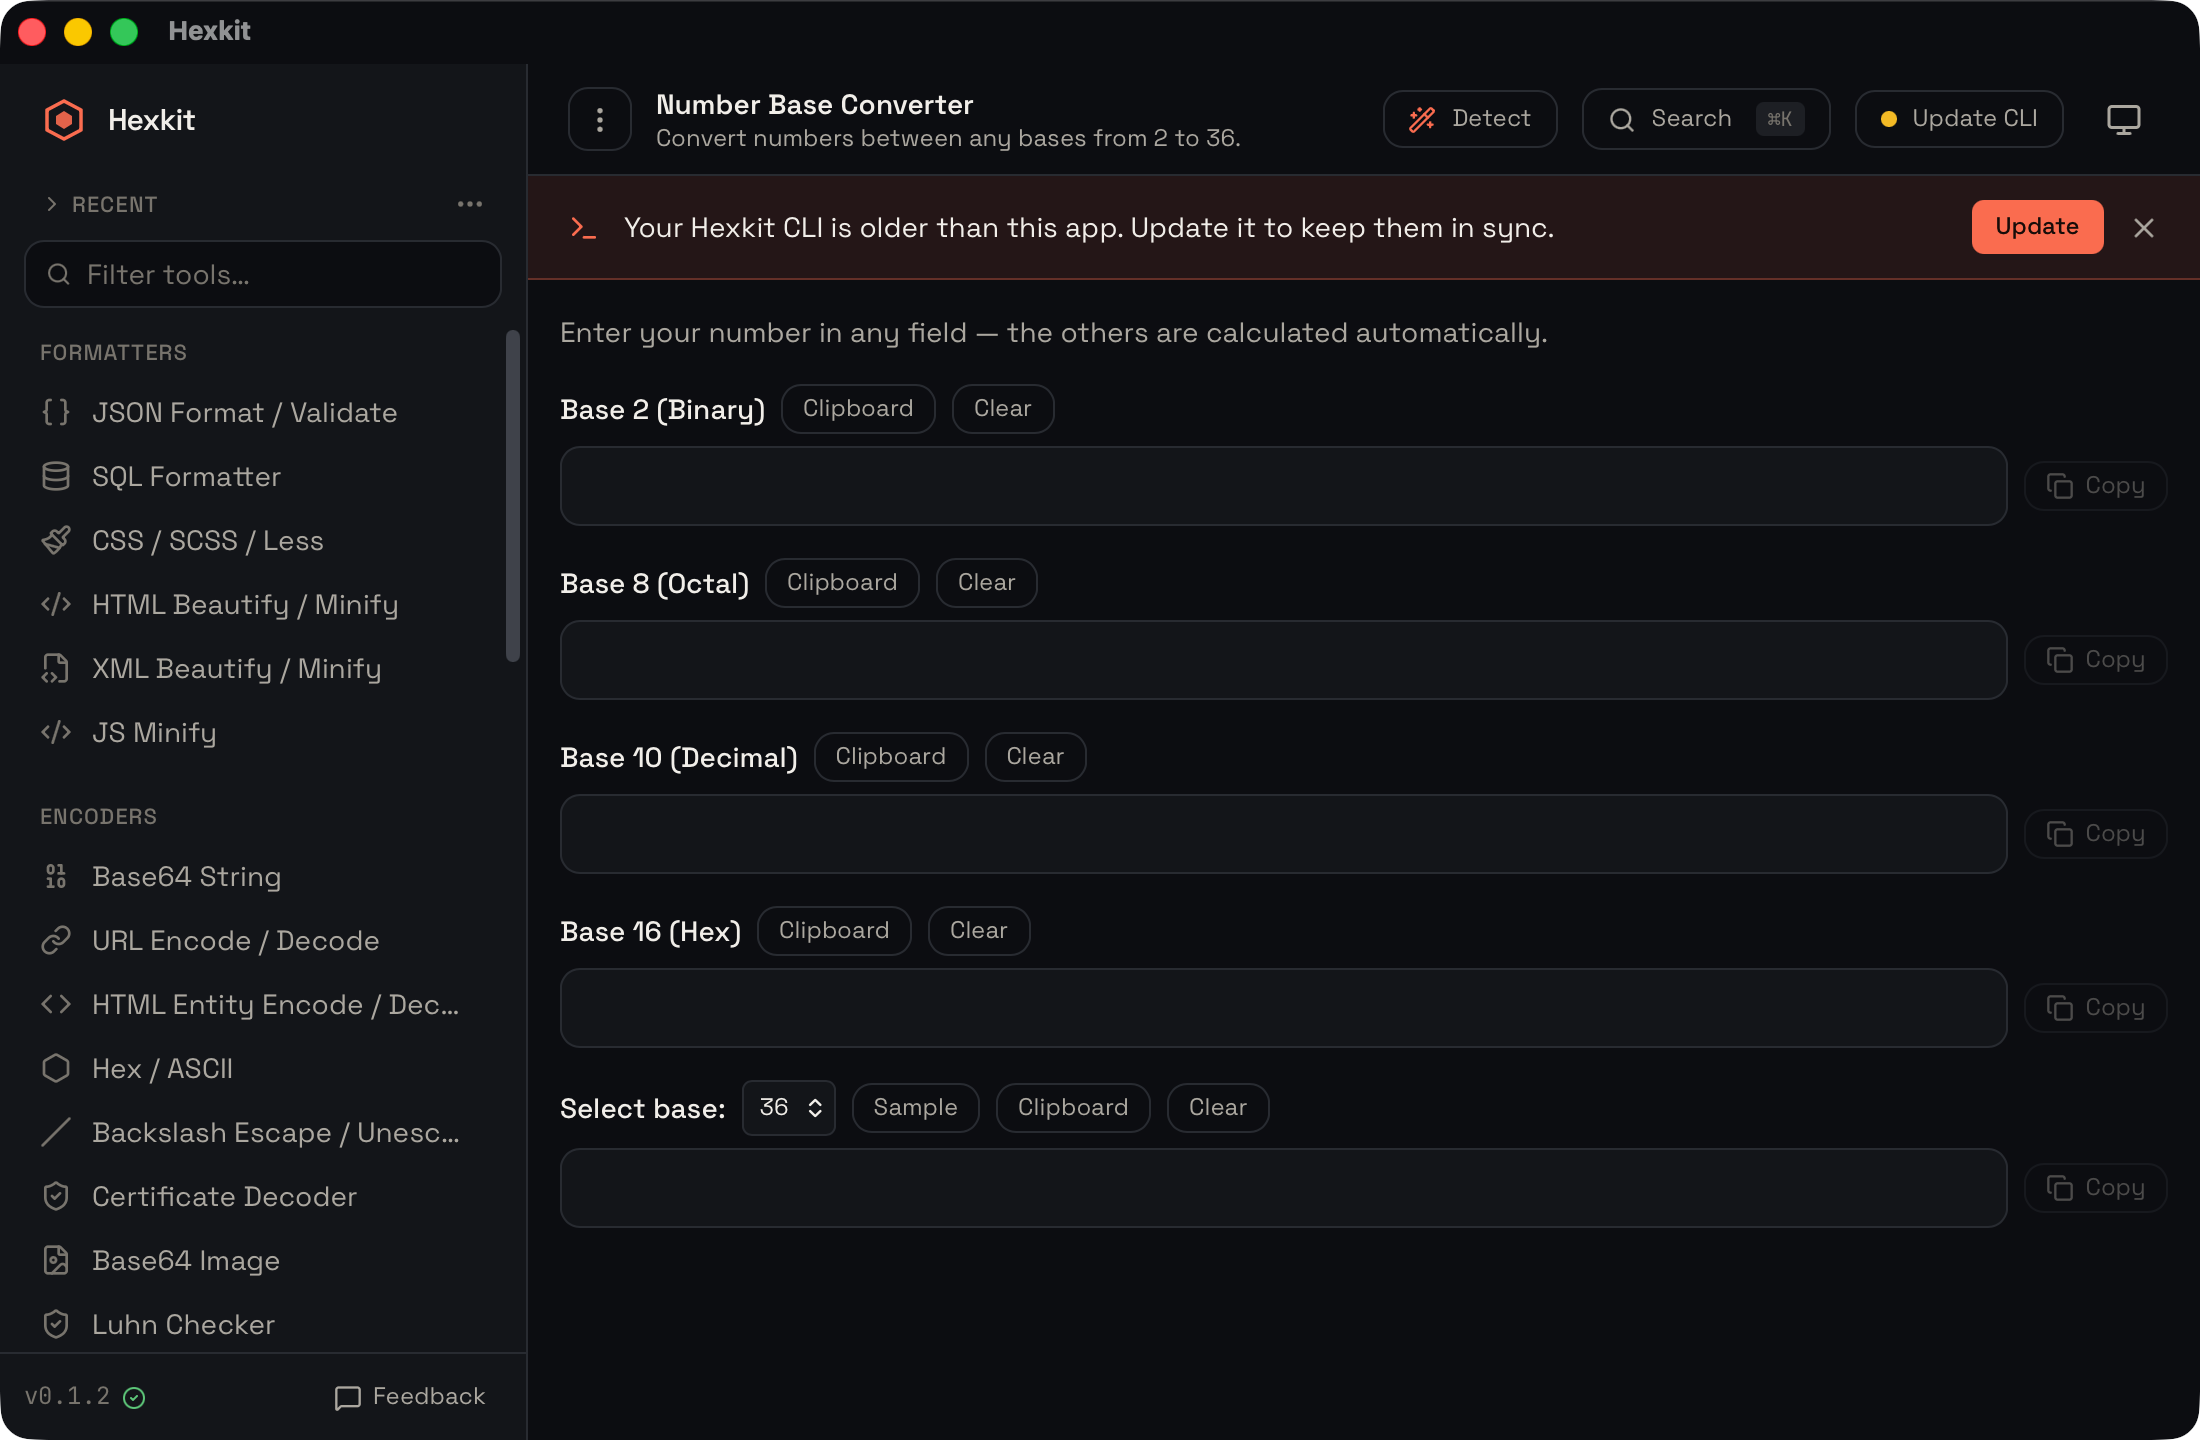Select Base64 Image tool

click(x=262, y=1261)
